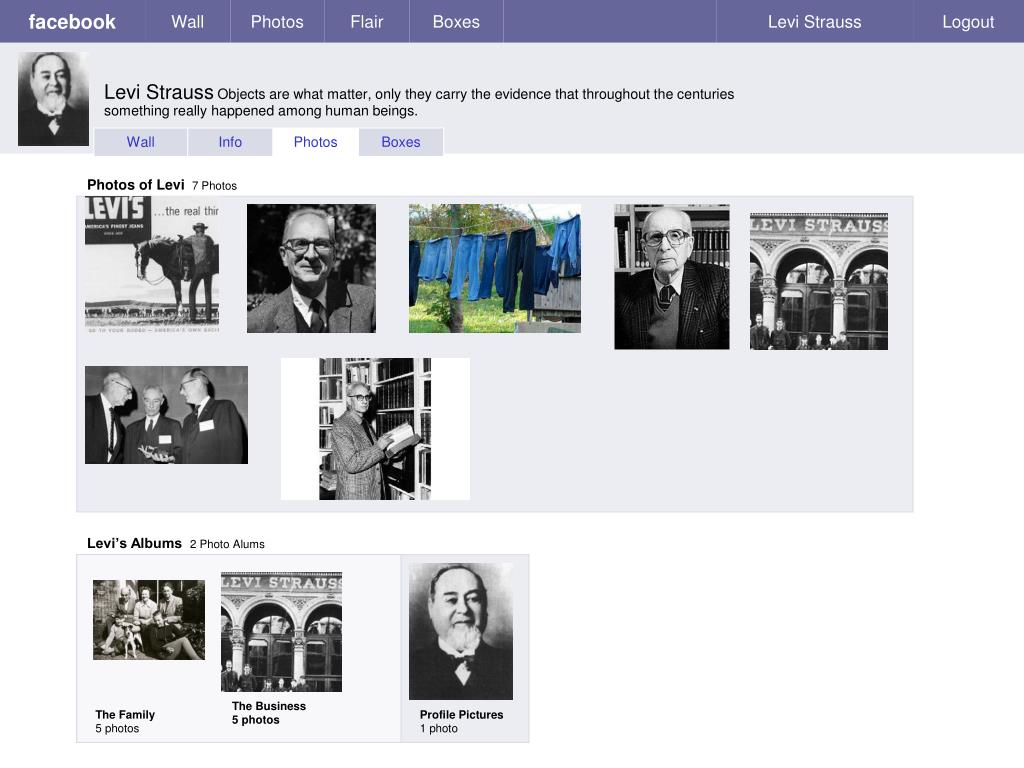
Task: Open Boxes in top navigation bar
Action: pos(456,22)
